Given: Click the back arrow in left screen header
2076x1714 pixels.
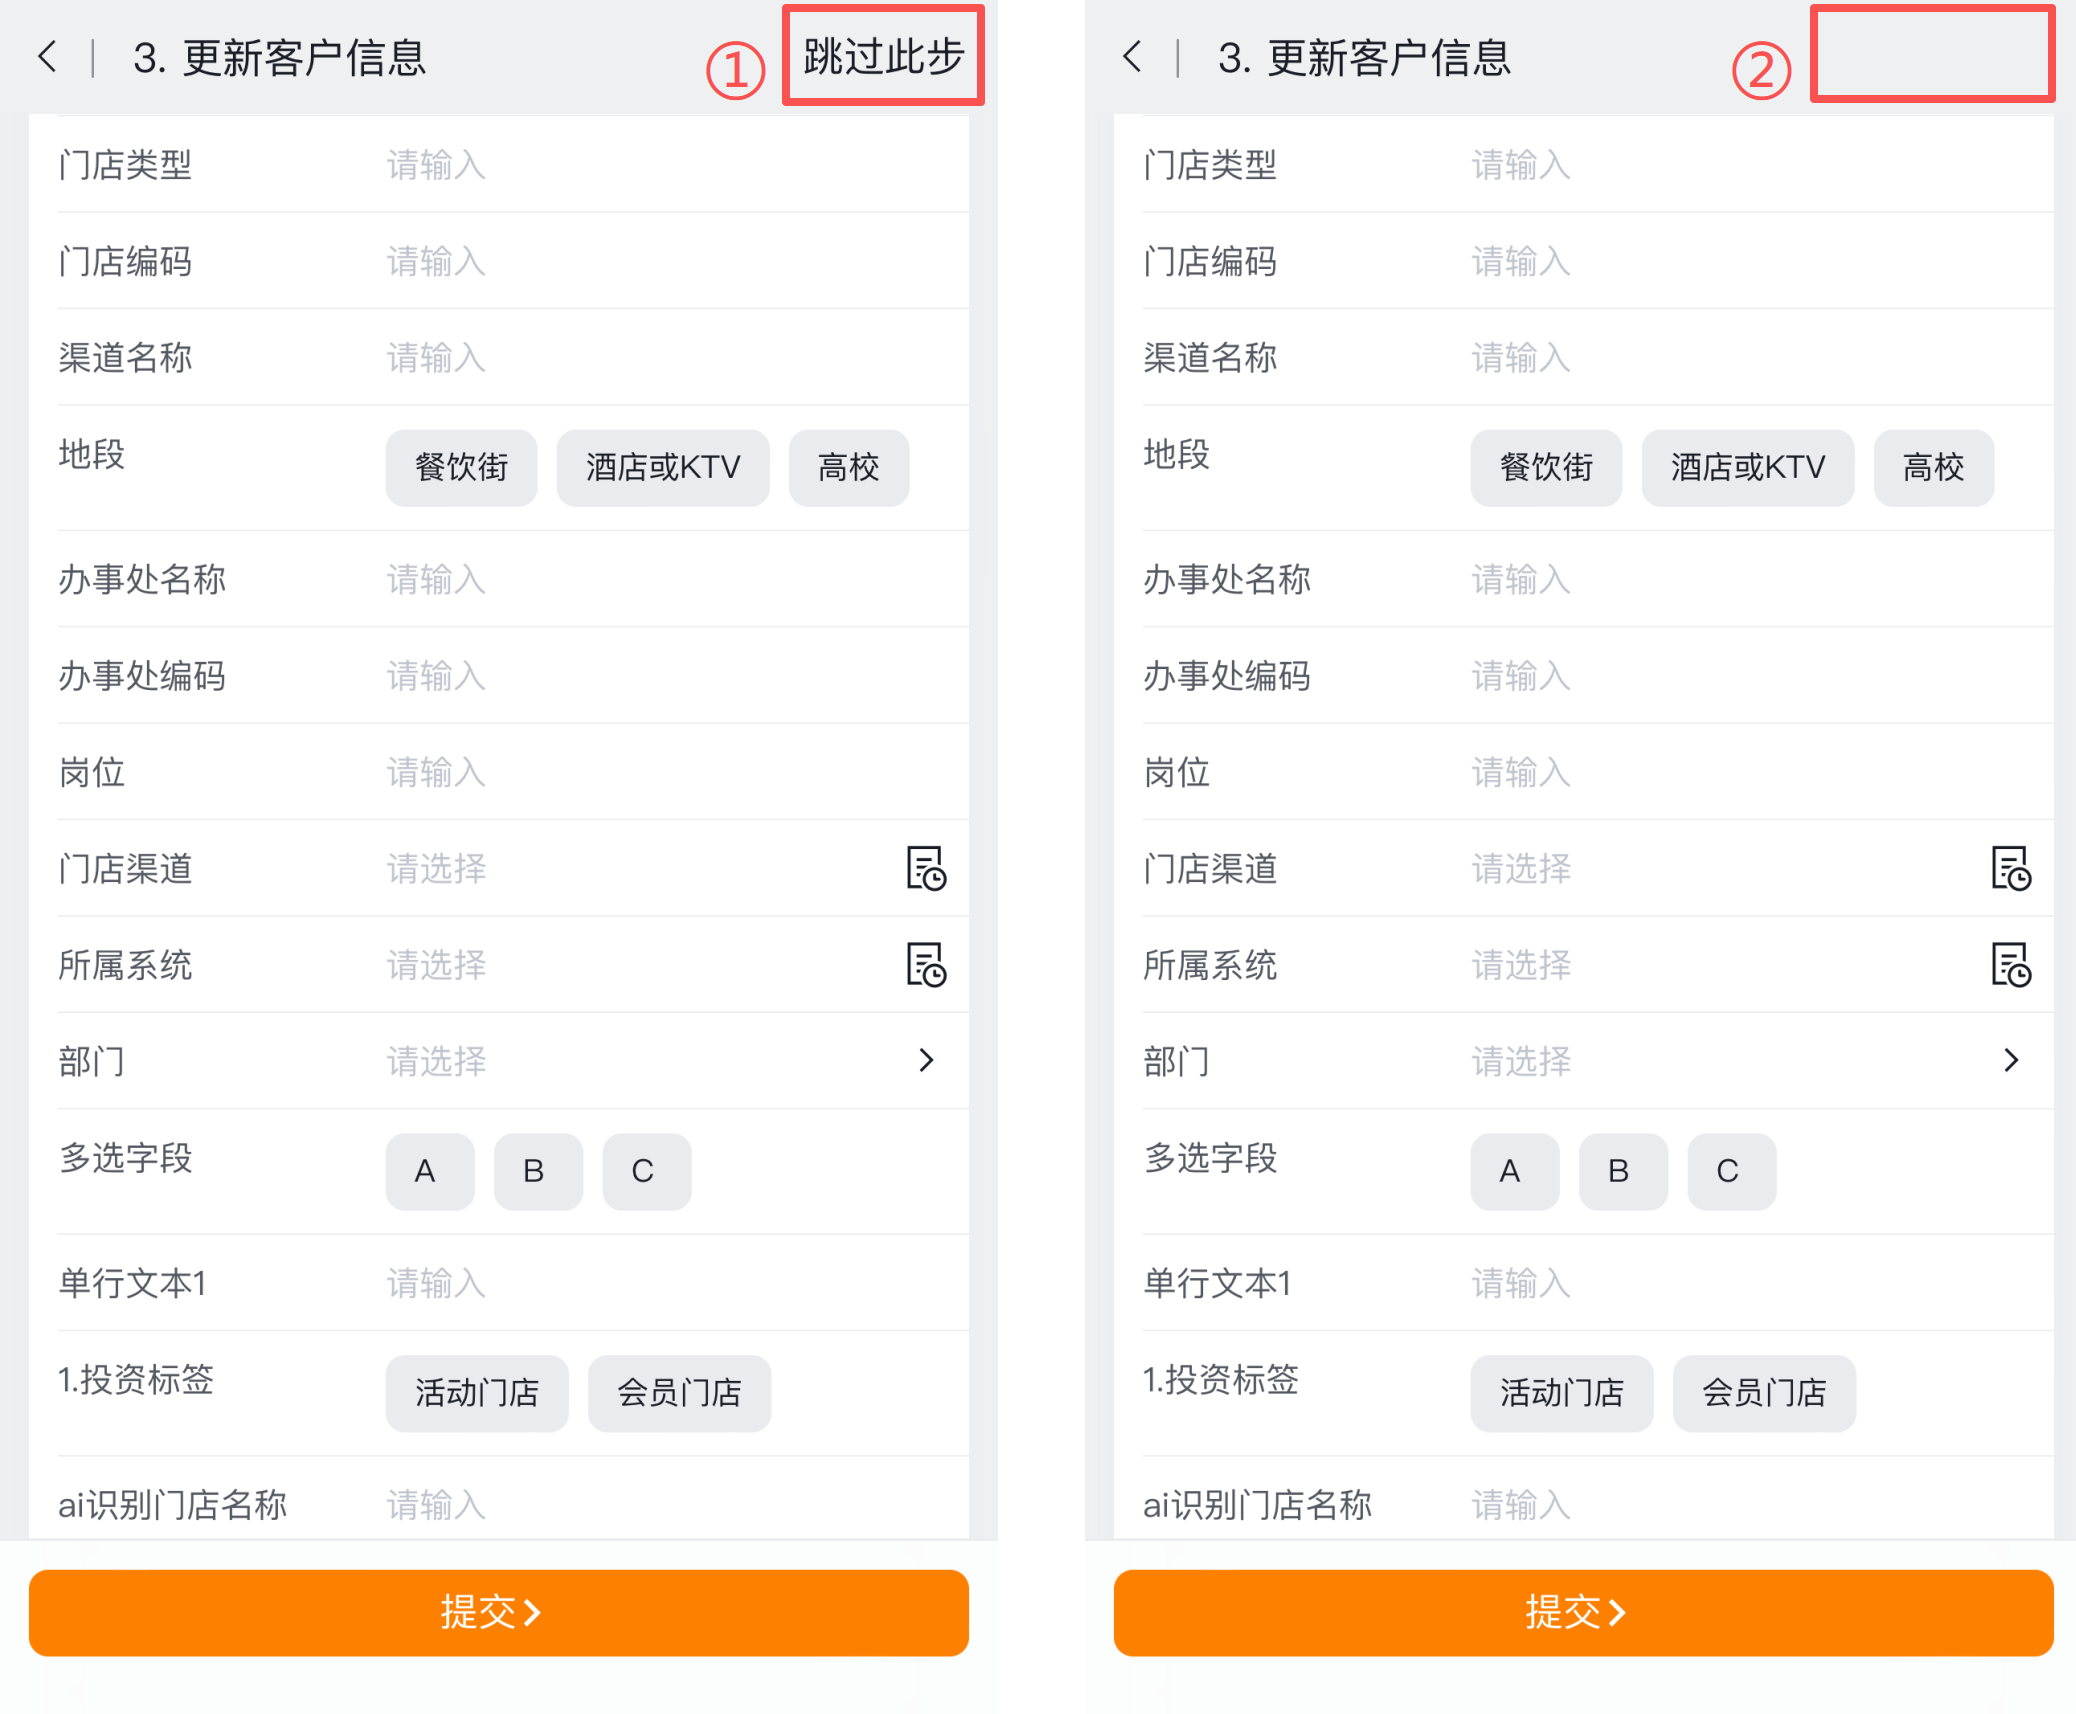Looking at the screenshot, I should pyautogui.click(x=47, y=57).
